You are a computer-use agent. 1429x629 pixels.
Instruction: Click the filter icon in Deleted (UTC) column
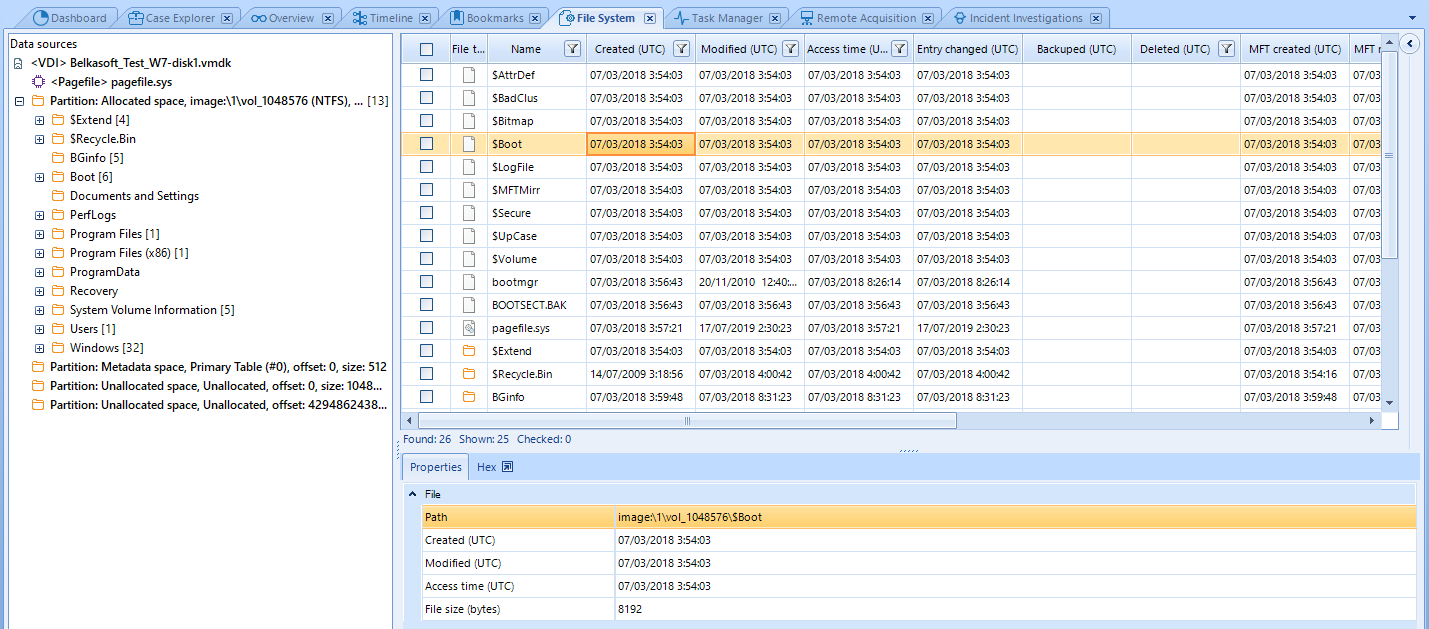click(1226, 49)
